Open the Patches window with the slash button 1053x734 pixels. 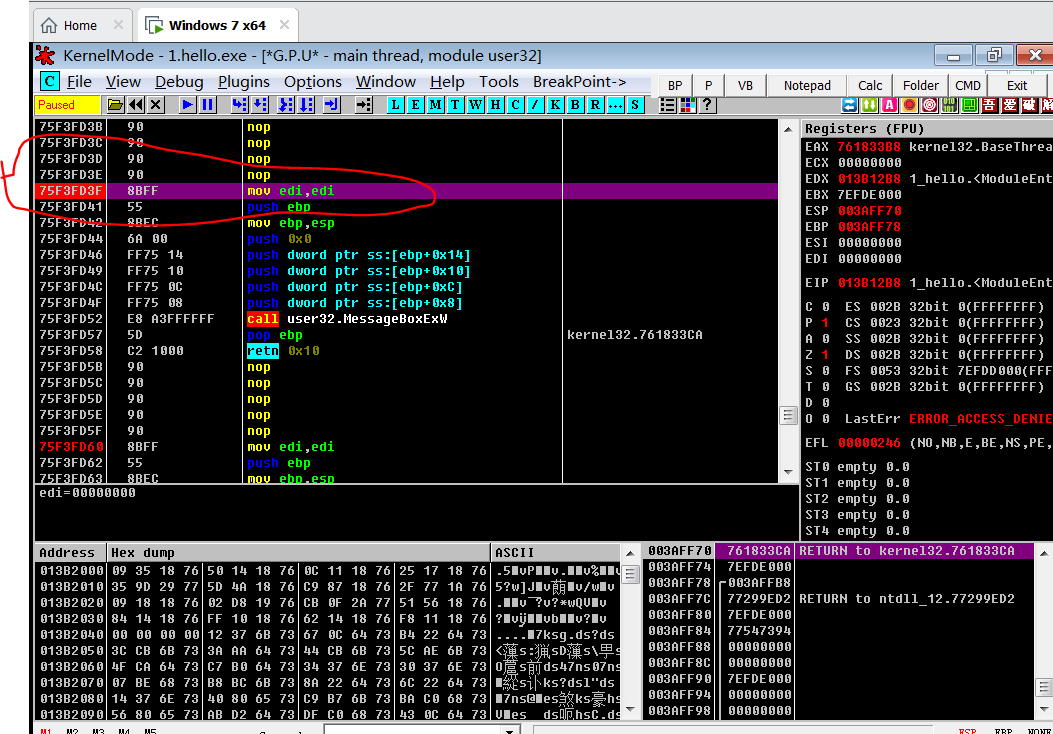pyautogui.click(x=535, y=105)
